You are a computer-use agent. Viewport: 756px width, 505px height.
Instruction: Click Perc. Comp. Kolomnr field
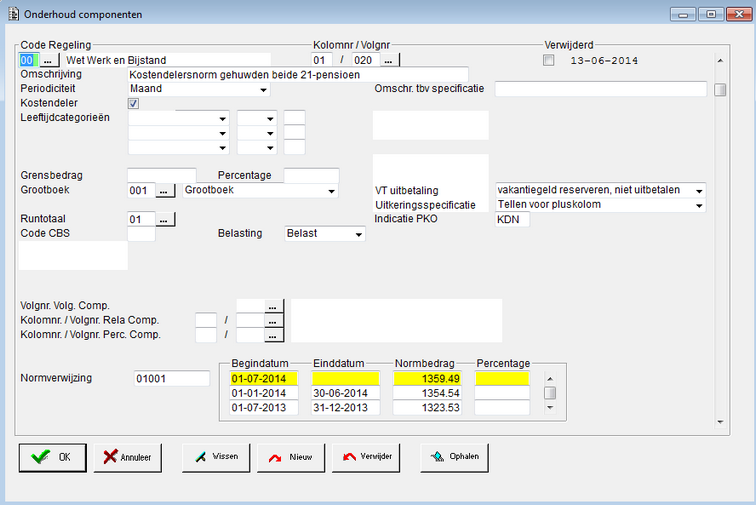point(206,335)
